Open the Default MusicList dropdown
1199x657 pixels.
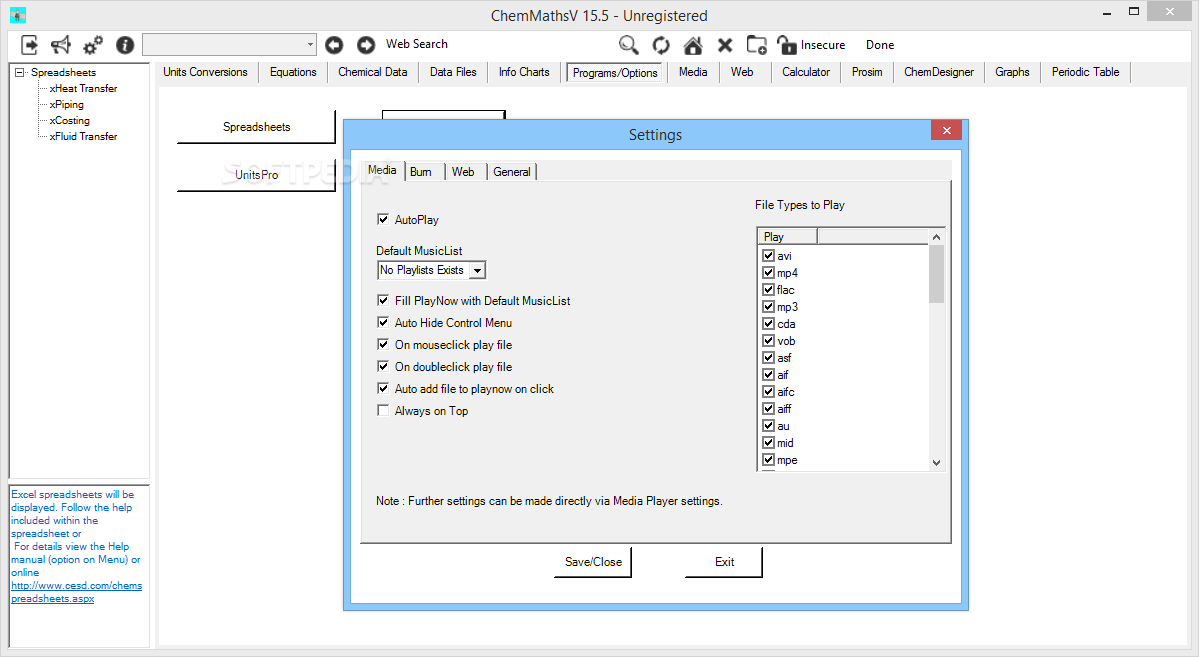click(x=477, y=270)
